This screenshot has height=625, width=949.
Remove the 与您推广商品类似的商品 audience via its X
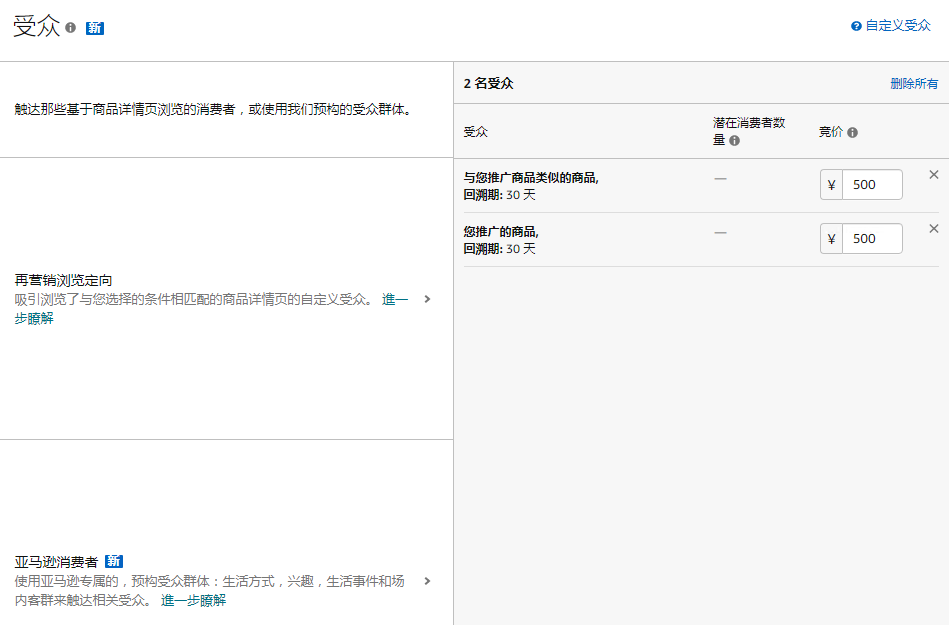933,174
